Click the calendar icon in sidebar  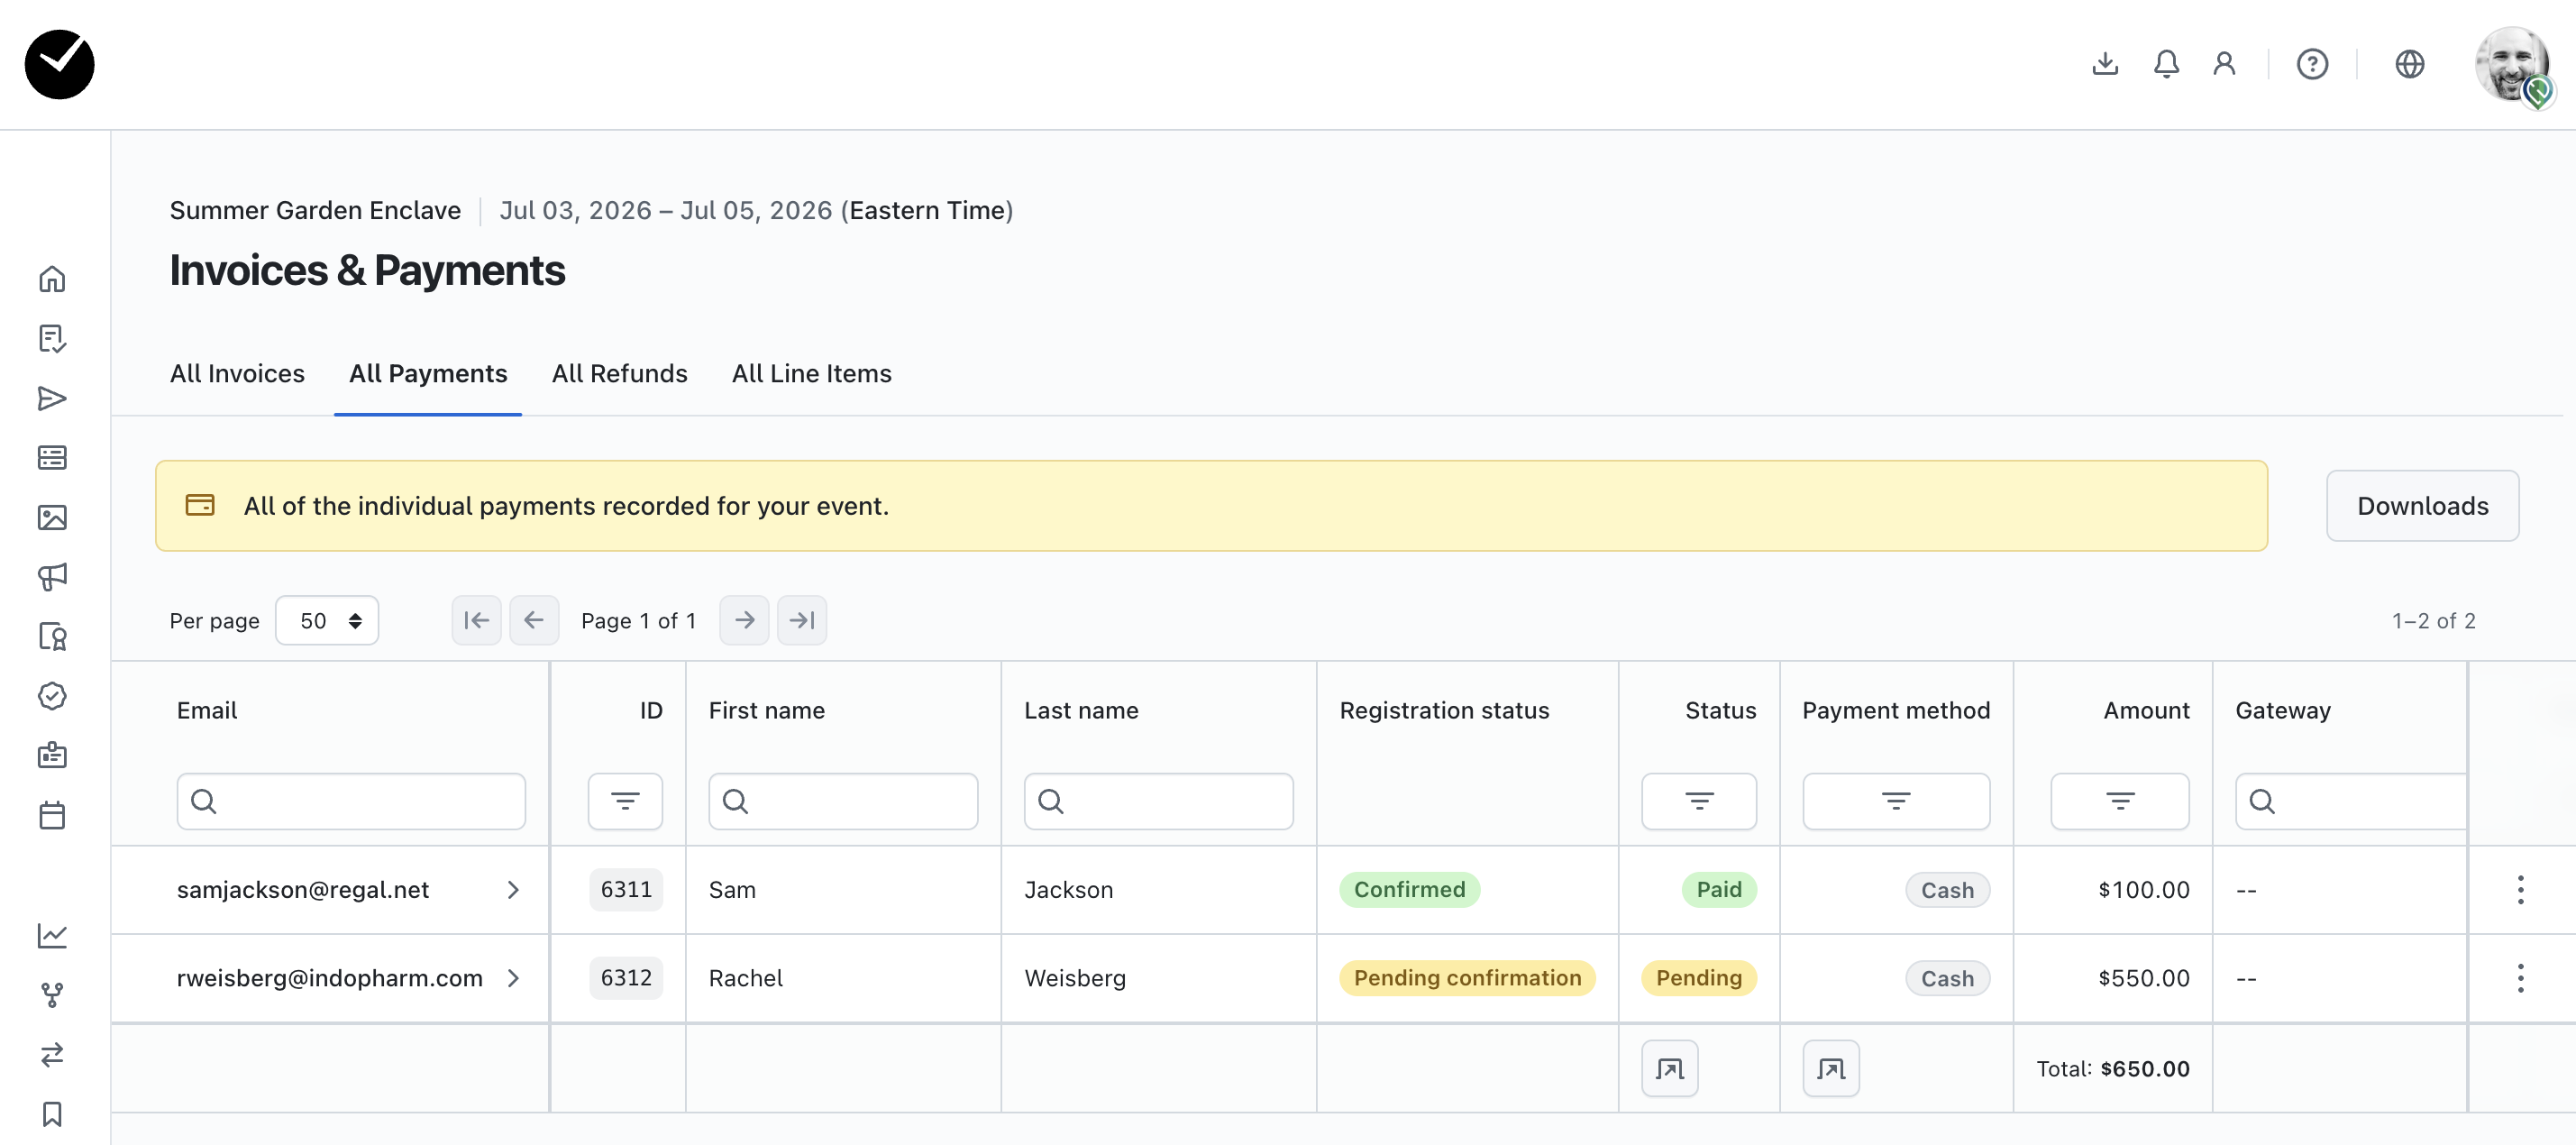pyautogui.click(x=52, y=815)
